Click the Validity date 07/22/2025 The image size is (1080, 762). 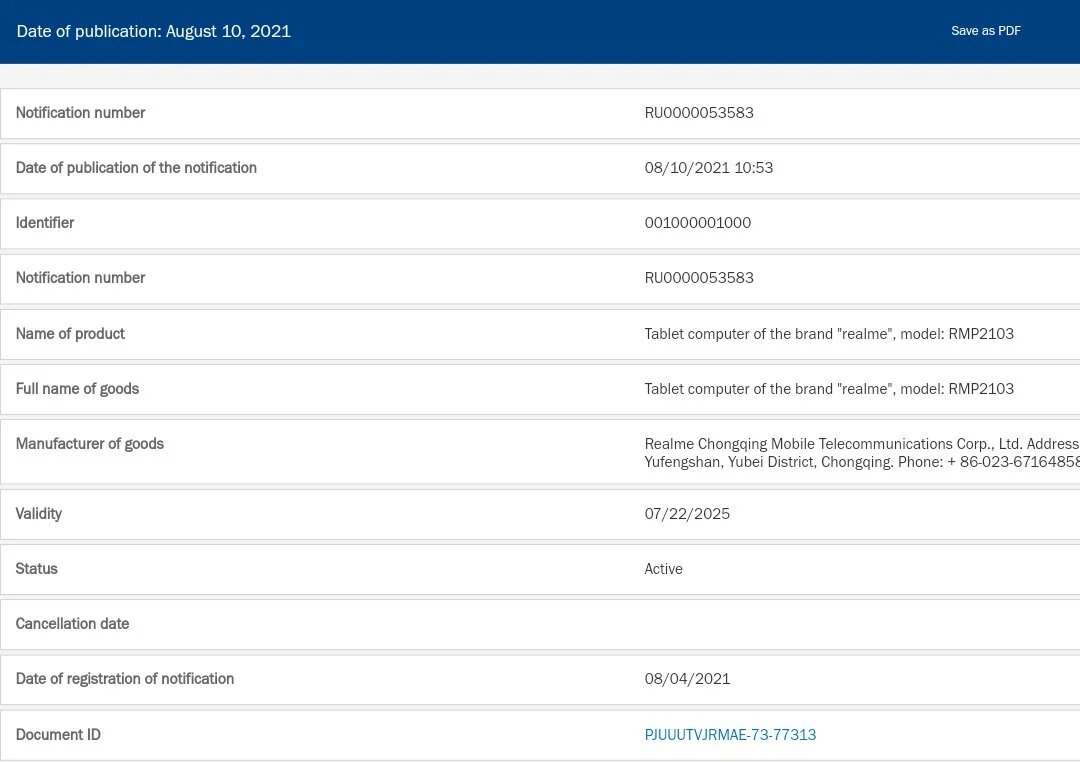[x=687, y=514]
